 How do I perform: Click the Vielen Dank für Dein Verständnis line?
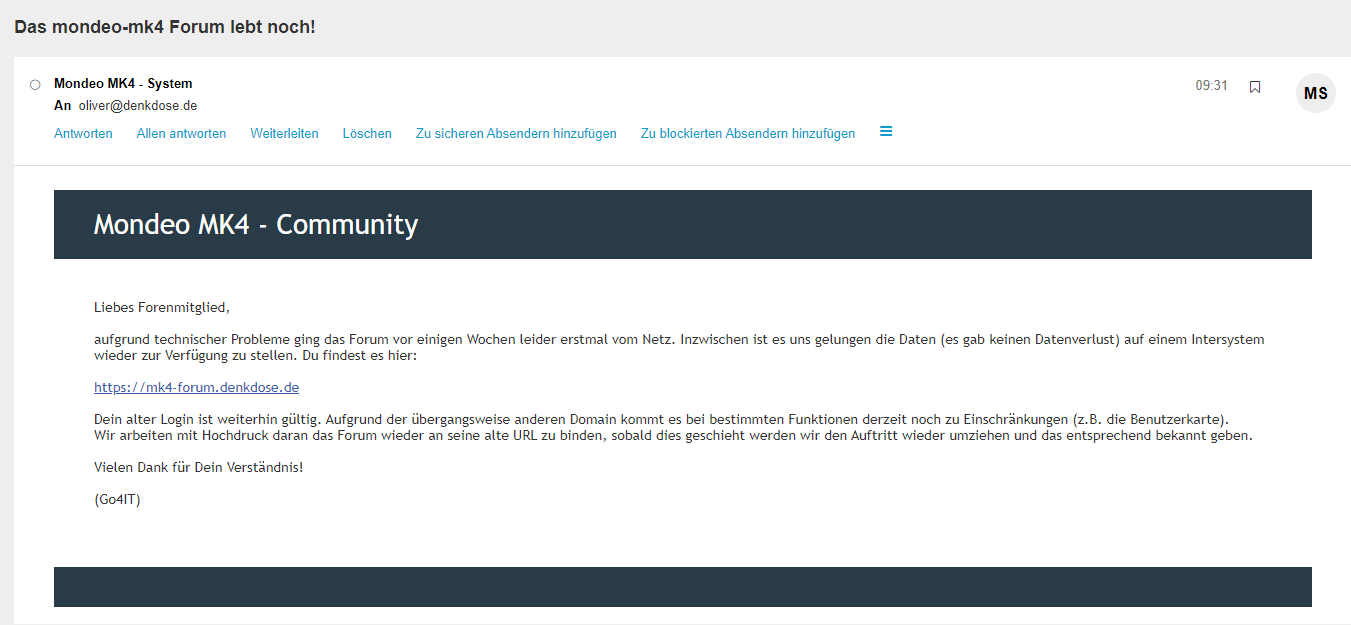tap(198, 468)
